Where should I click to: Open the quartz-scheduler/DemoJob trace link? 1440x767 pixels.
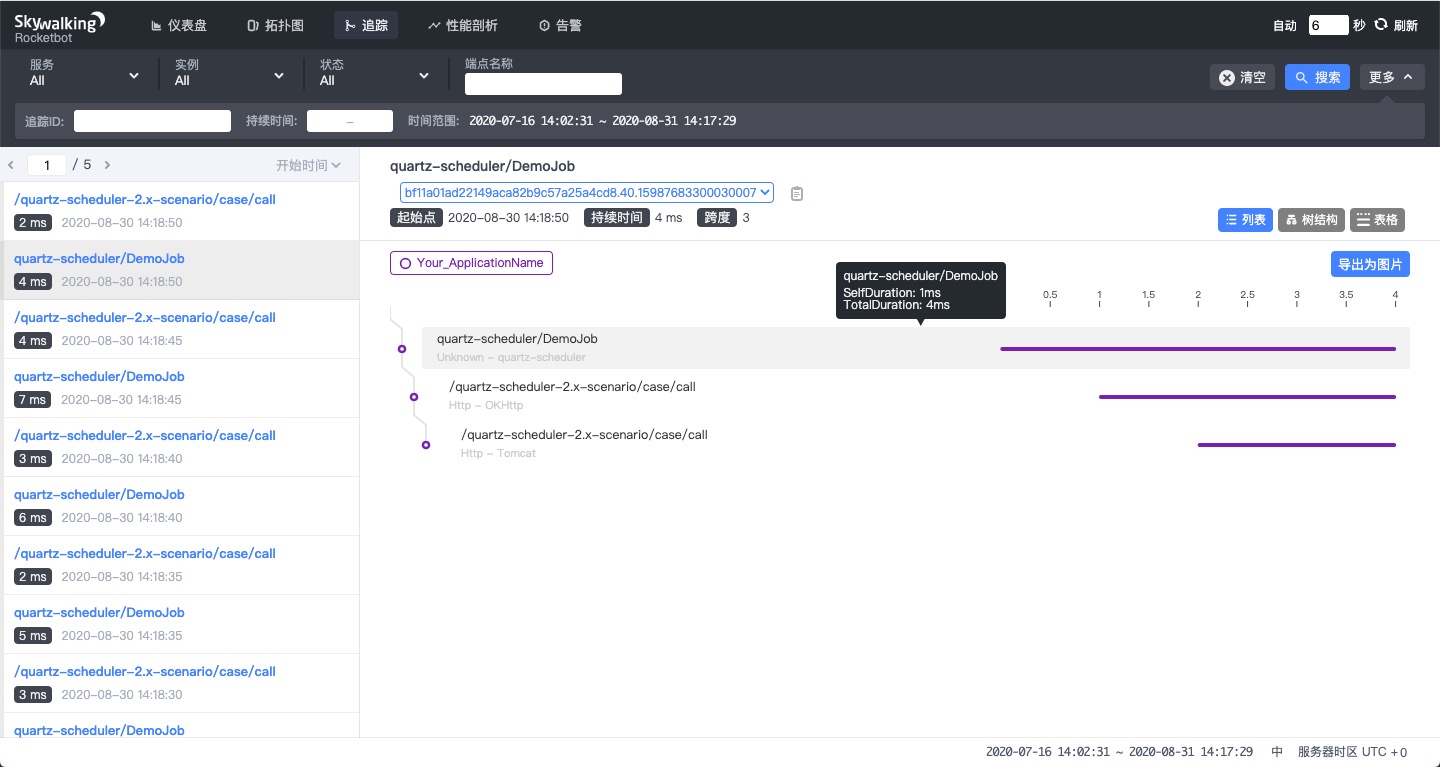(x=99, y=258)
